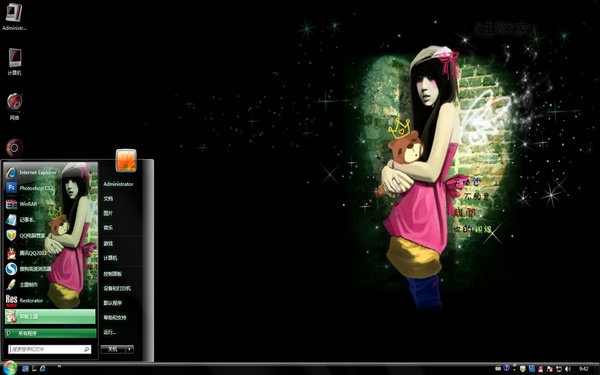Click the shutdown button
Image resolution: width=600 pixels, height=375 pixels.
(x=113, y=349)
